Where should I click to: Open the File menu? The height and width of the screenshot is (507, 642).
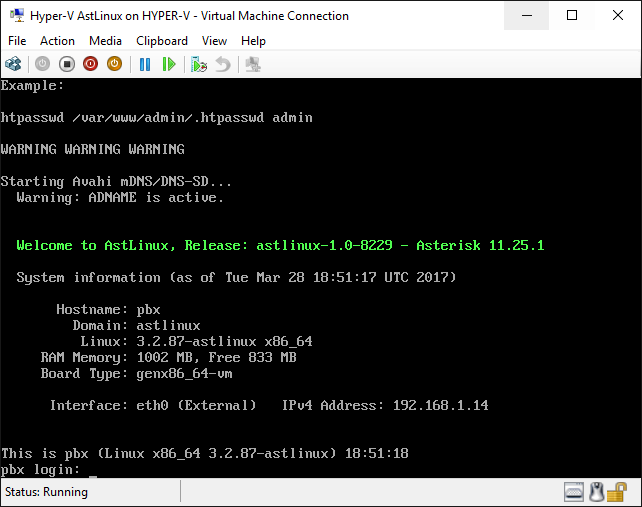[x=17, y=41]
